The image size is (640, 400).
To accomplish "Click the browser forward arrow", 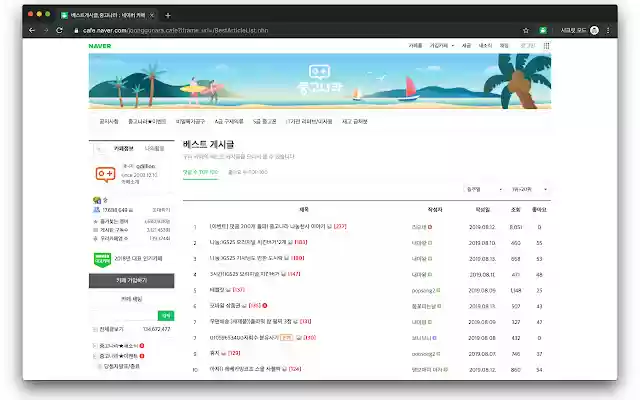I will pos(46,30).
